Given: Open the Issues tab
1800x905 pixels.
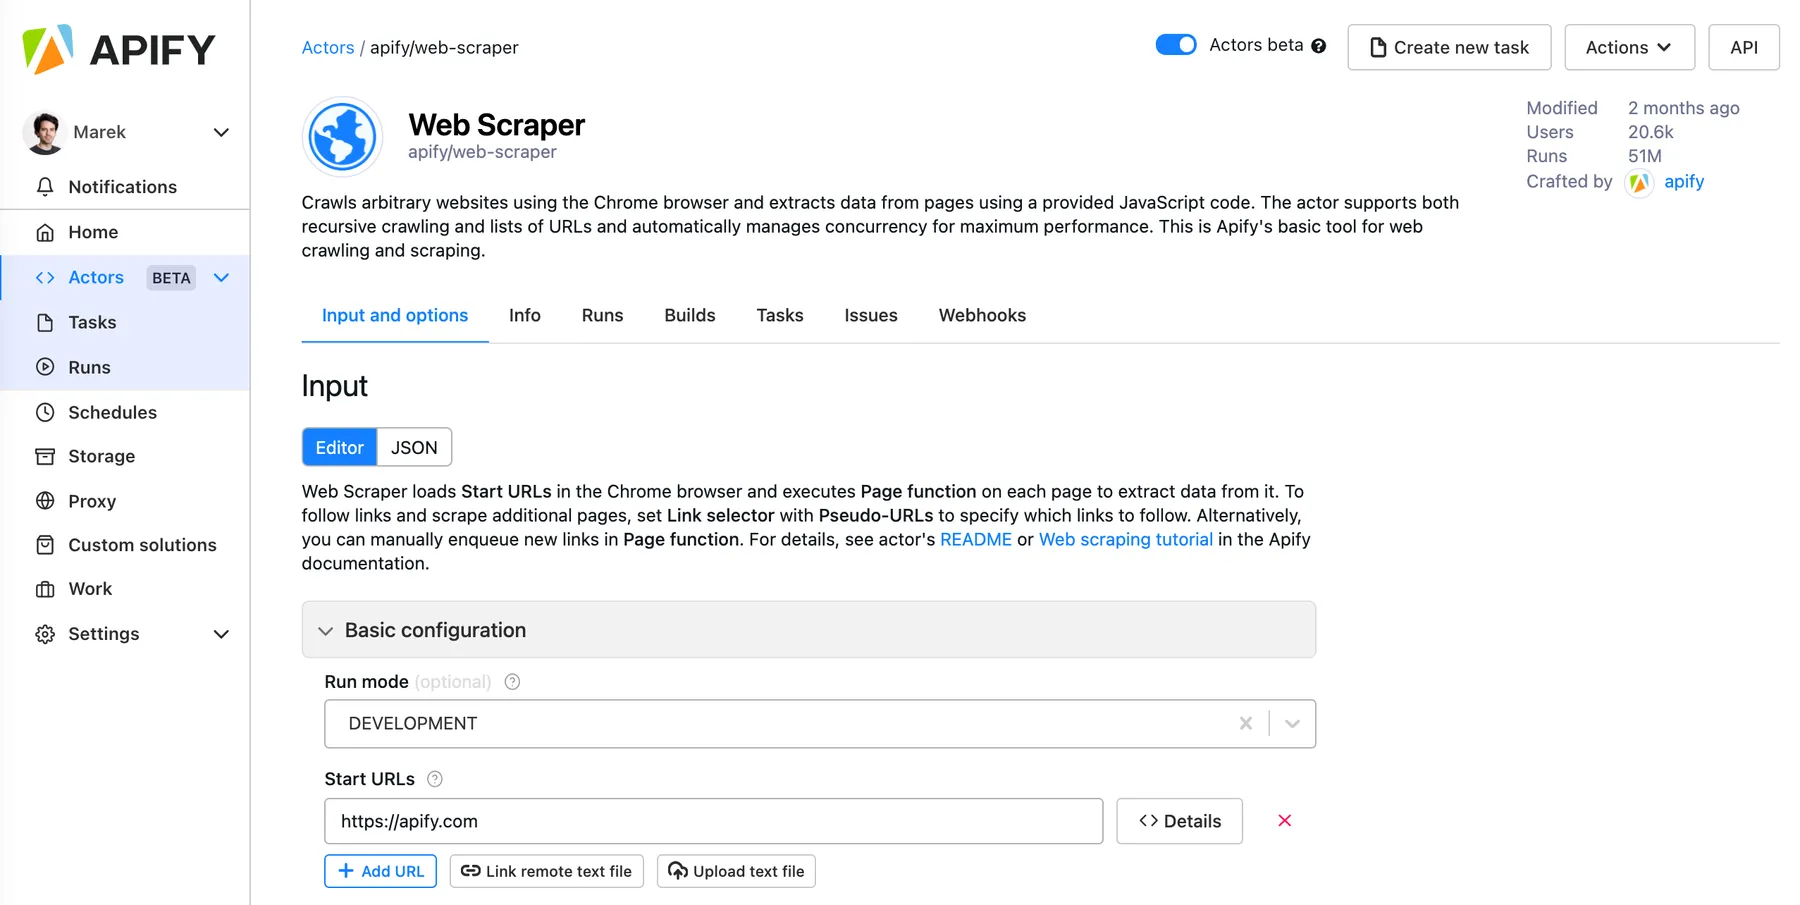Looking at the screenshot, I should click(x=871, y=315).
